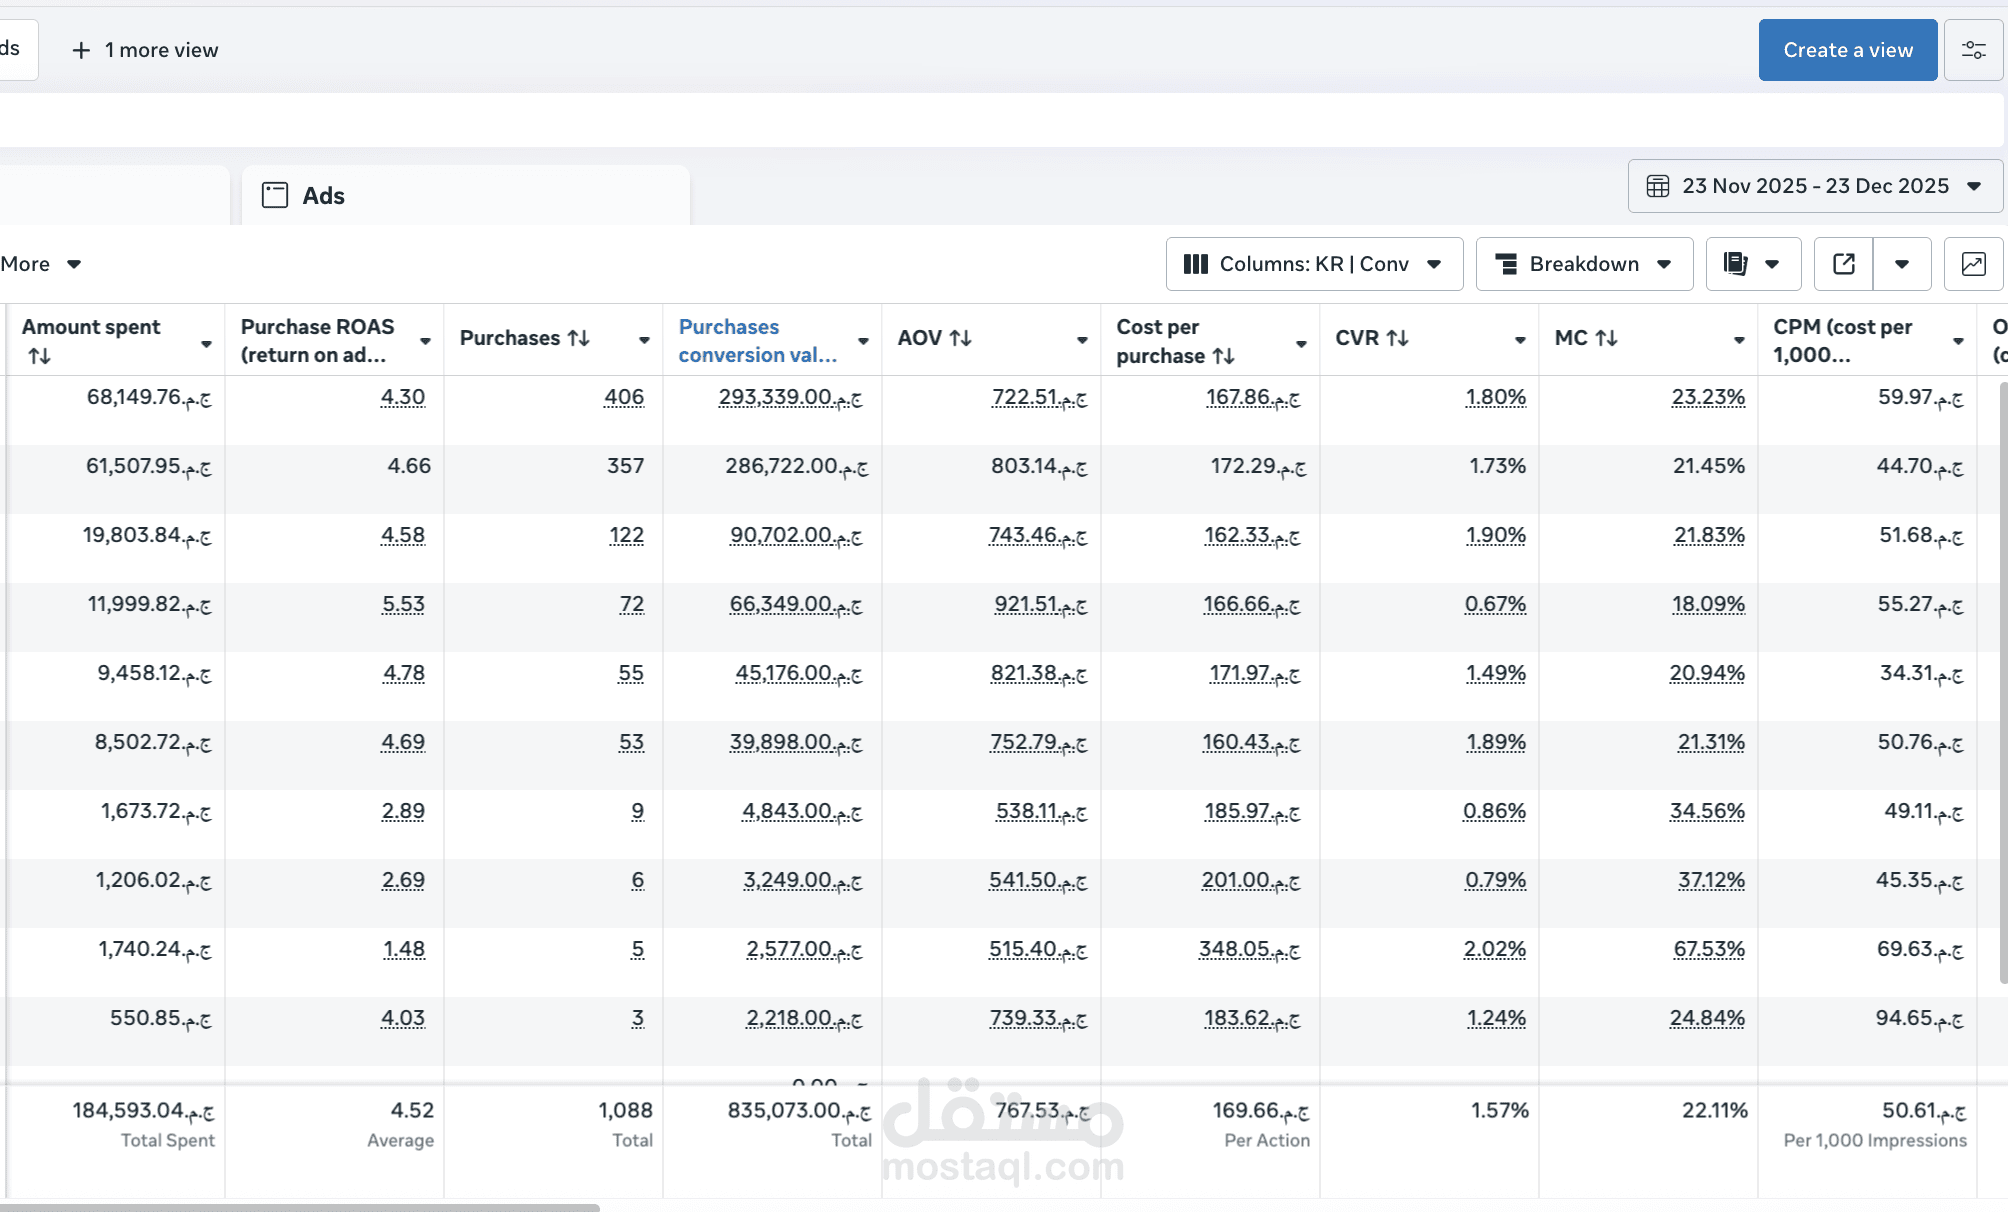Click the export share icon button
The height and width of the screenshot is (1212, 2008).
pos(1843,264)
